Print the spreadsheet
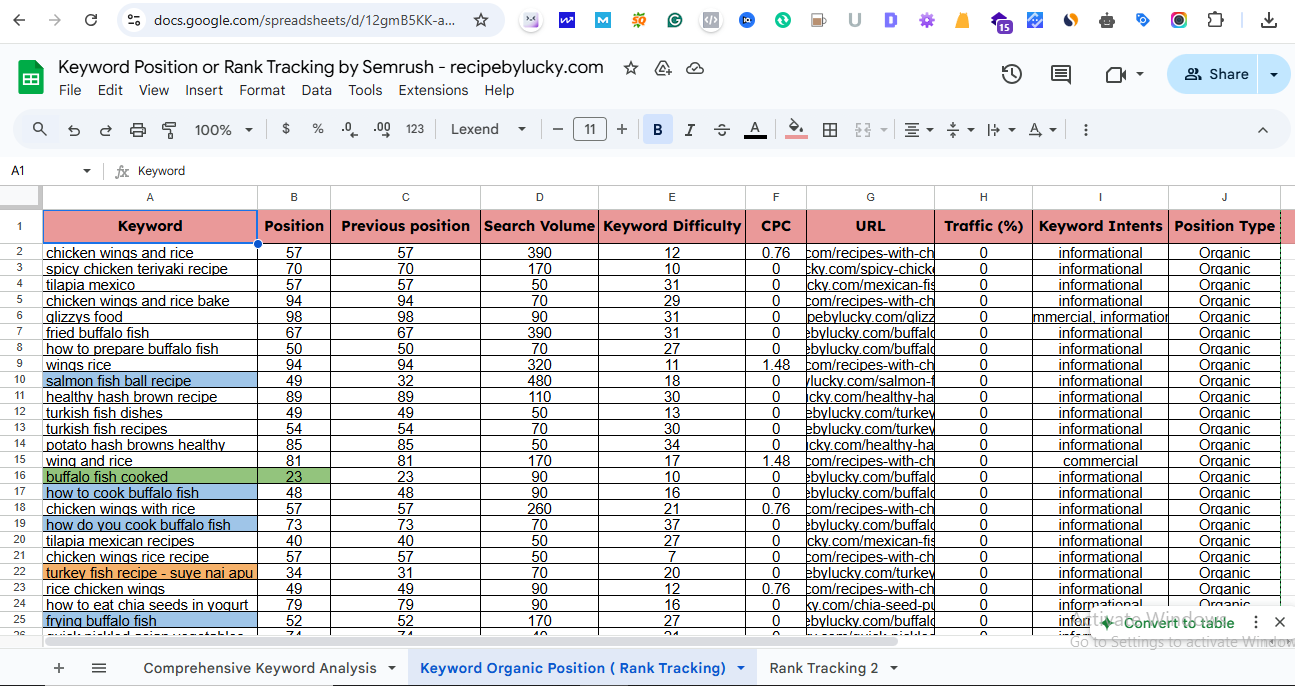The width and height of the screenshot is (1295, 686). tap(138, 129)
